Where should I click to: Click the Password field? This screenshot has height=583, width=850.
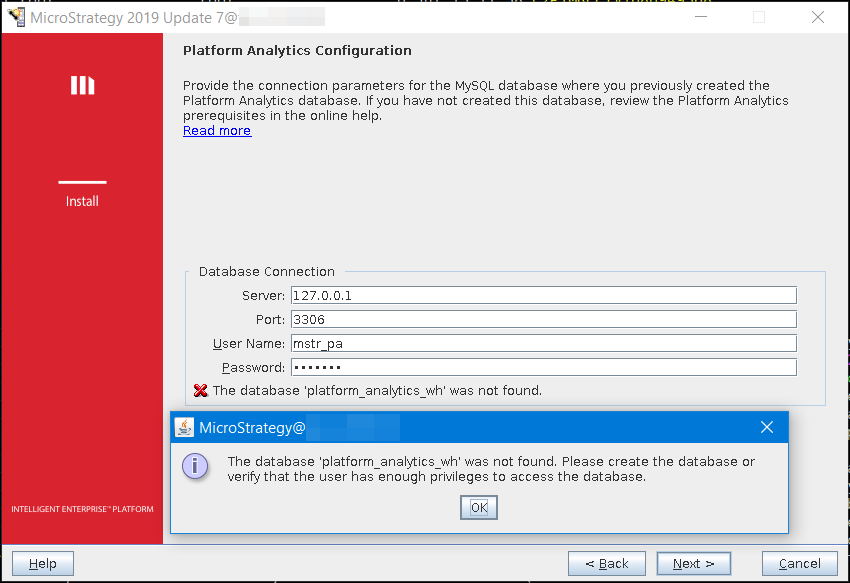(544, 367)
